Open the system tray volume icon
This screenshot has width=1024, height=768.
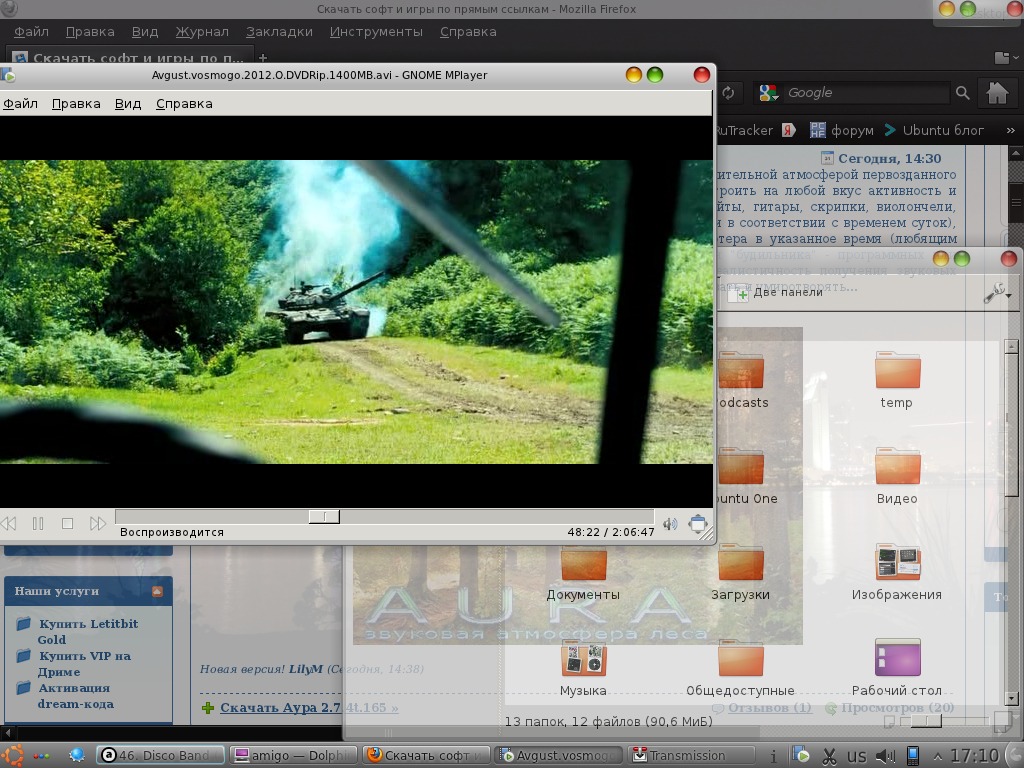885,756
